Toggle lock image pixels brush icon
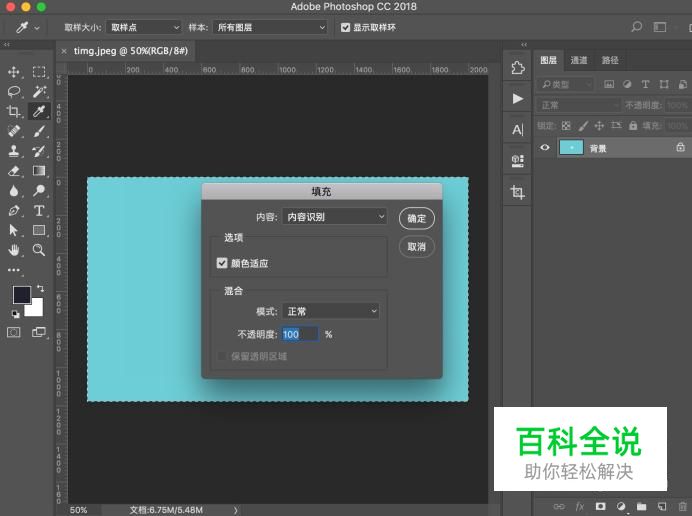 [583, 126]
